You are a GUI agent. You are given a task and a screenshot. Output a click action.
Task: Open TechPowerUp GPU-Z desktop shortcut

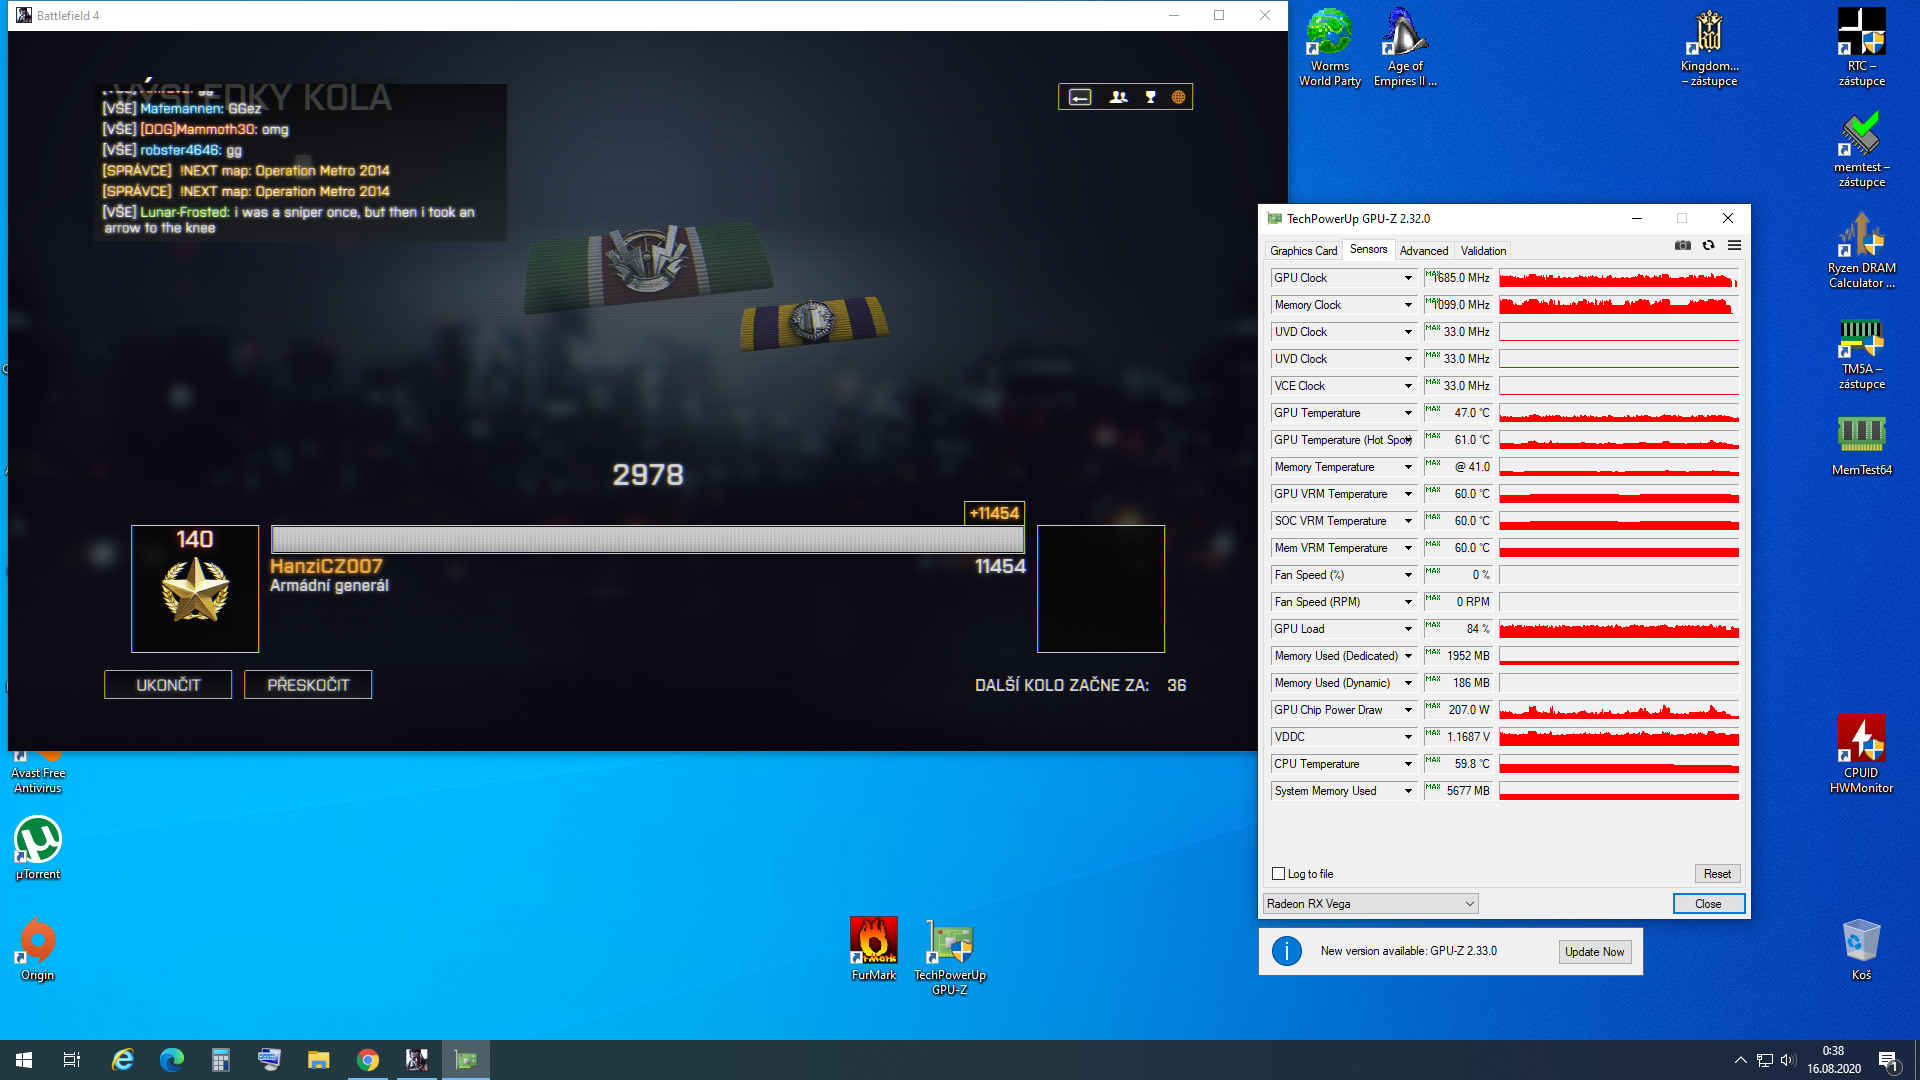click(x=950, y=957)
